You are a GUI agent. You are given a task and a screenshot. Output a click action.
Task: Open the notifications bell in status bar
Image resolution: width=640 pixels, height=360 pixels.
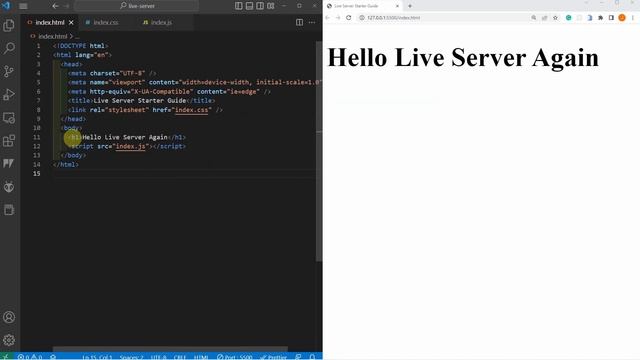point(312,357)
